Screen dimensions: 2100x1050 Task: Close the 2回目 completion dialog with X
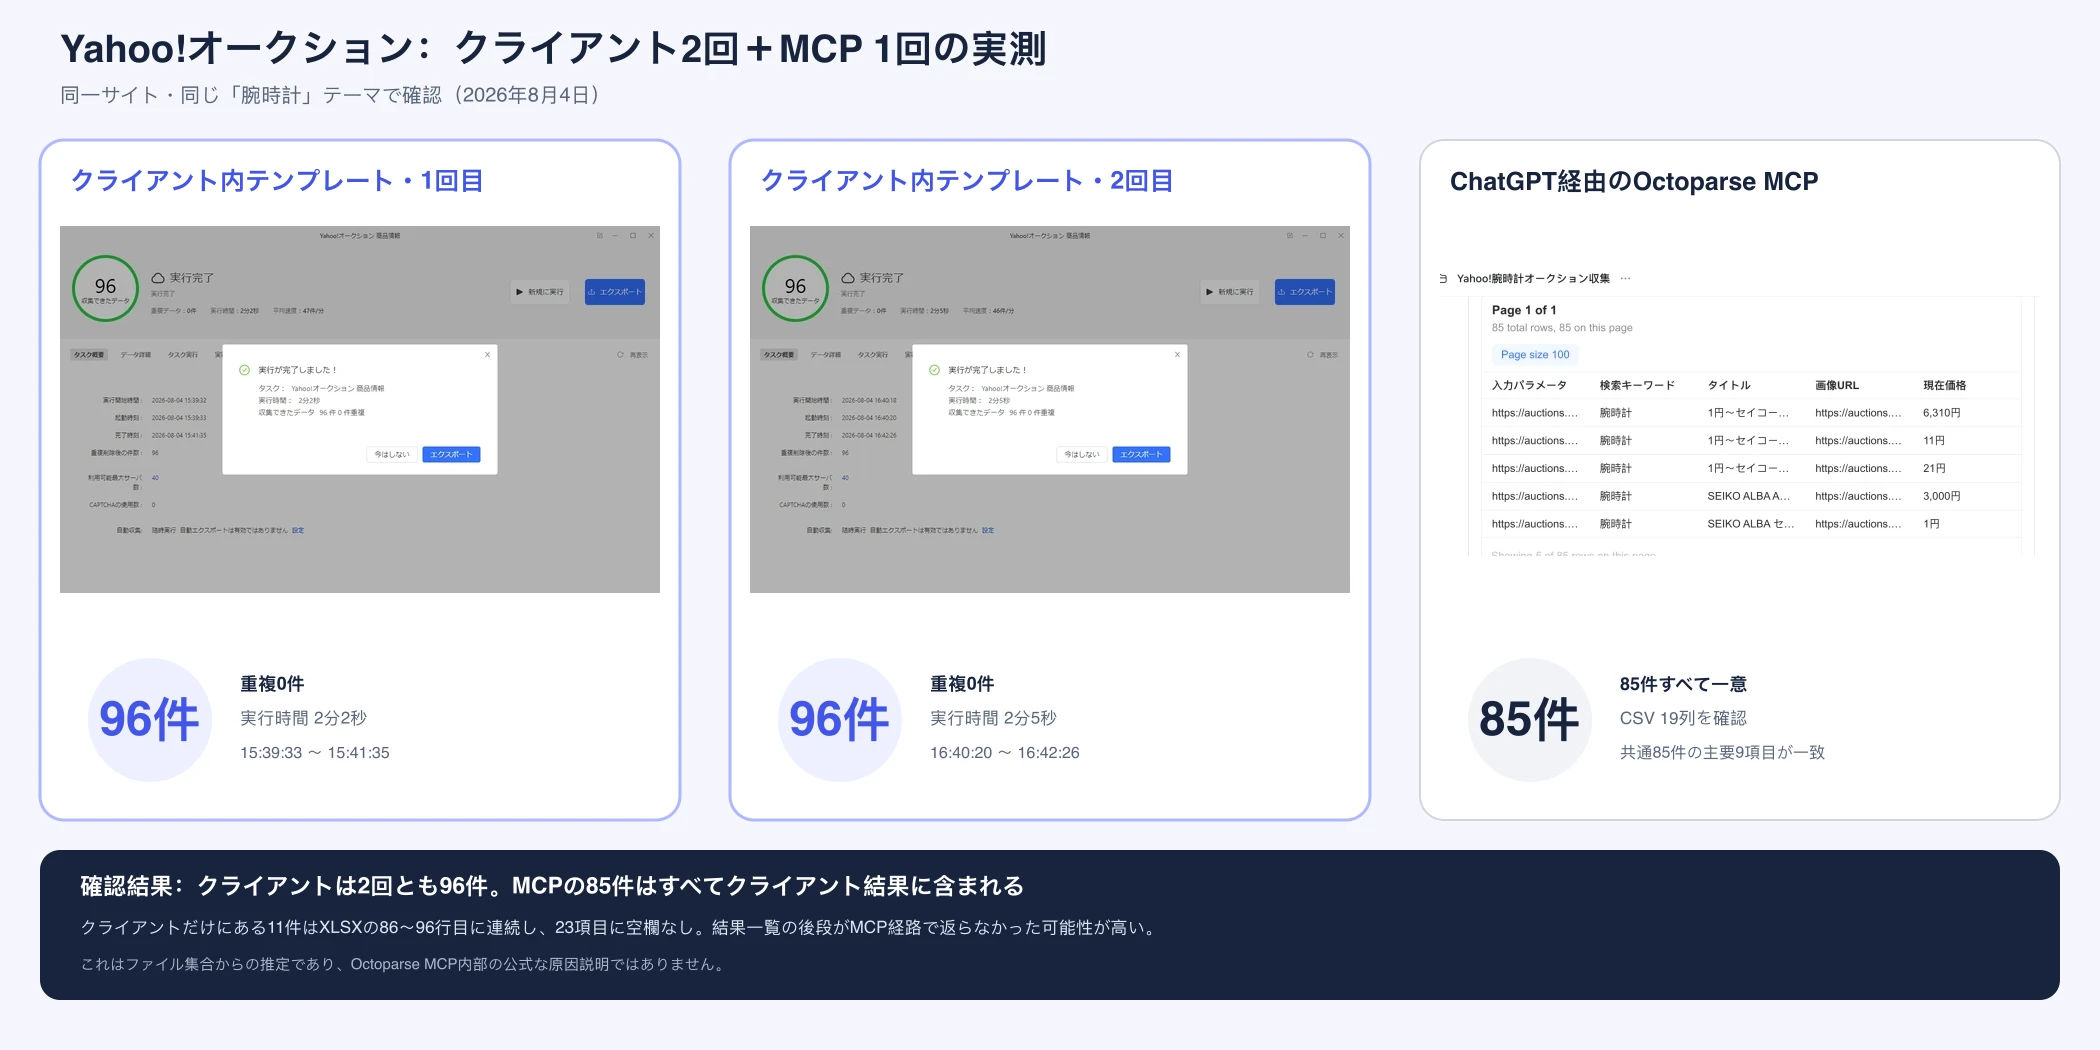[x=1177, y=354]
